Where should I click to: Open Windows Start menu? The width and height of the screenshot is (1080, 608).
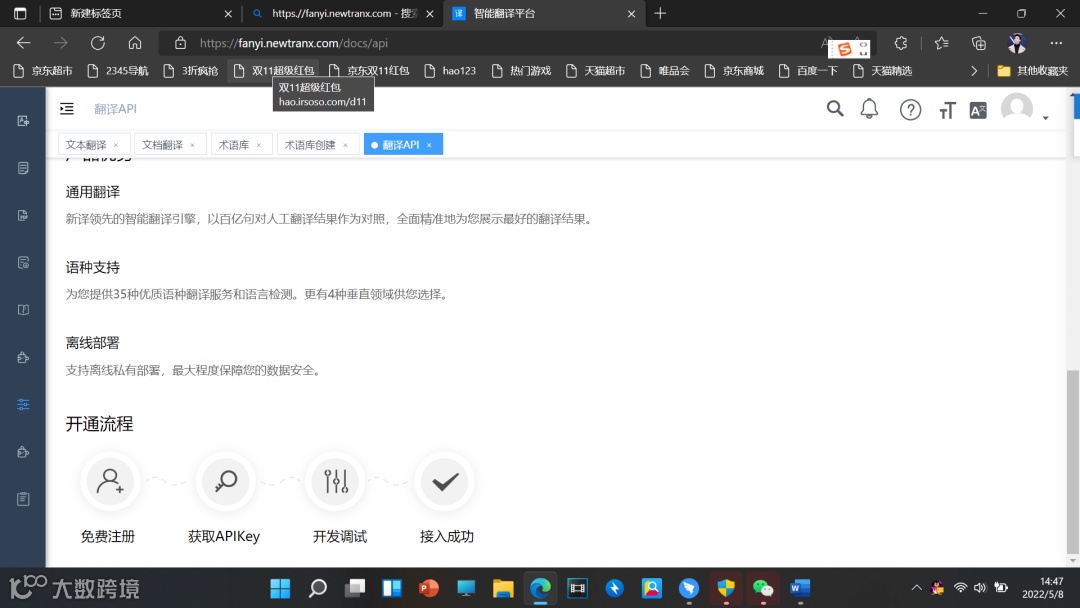click(x=280, y=588)
